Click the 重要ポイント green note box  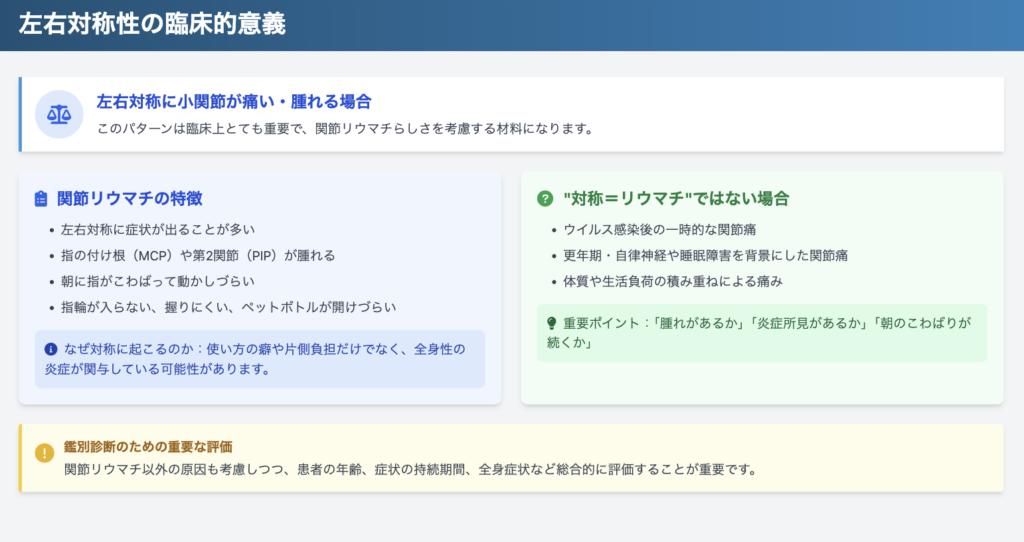(x=762, y=333)
